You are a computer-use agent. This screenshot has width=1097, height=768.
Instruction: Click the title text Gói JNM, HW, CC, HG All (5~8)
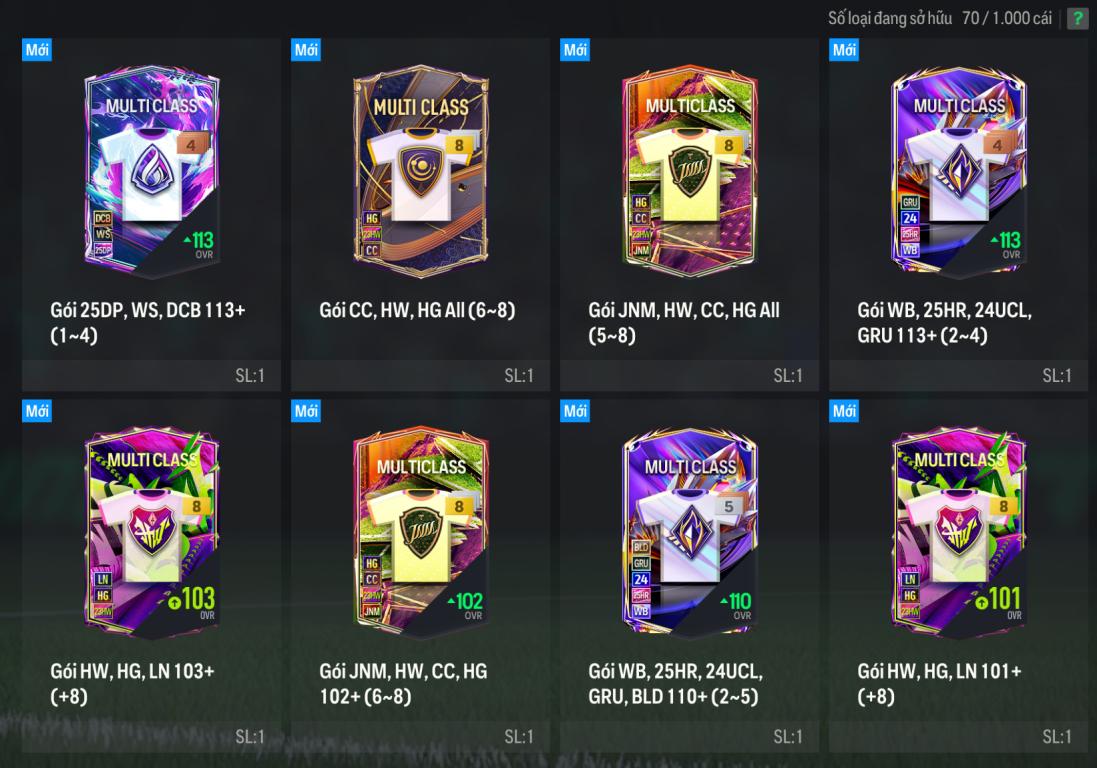684,322
